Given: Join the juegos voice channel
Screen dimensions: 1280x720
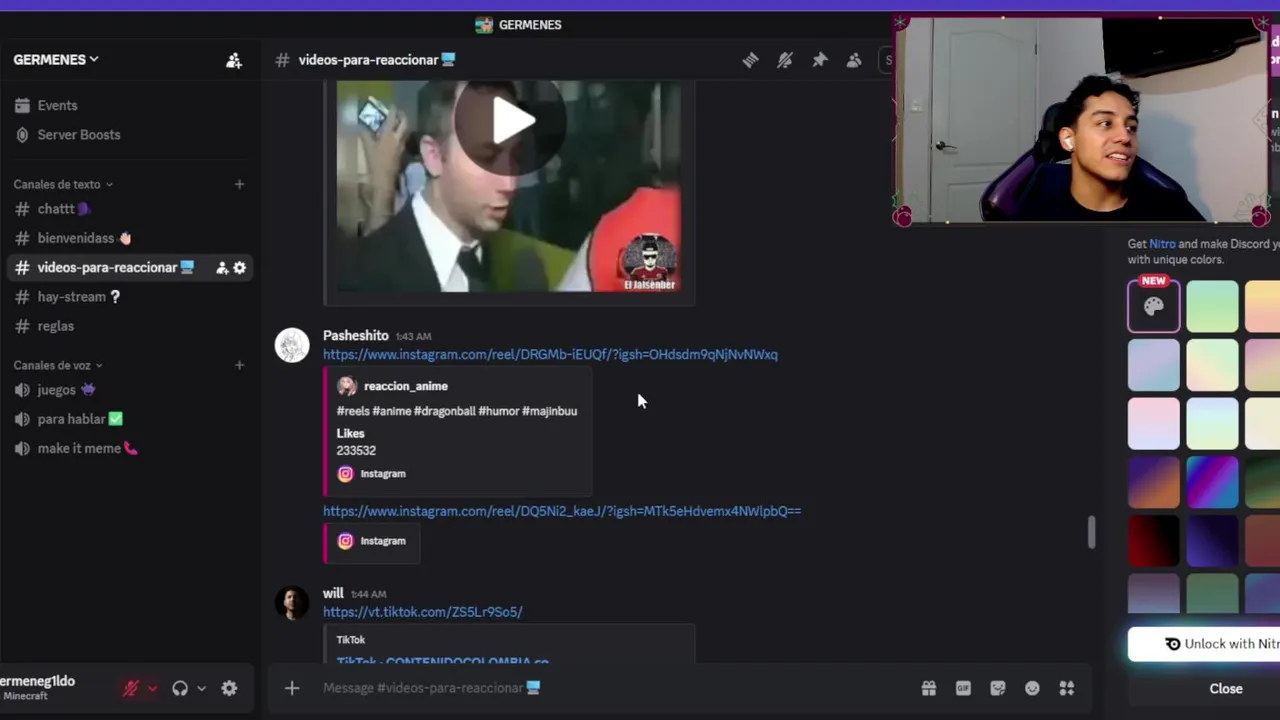Looking at the screenshot, I should pyautogui.click(x=130, y=390).
